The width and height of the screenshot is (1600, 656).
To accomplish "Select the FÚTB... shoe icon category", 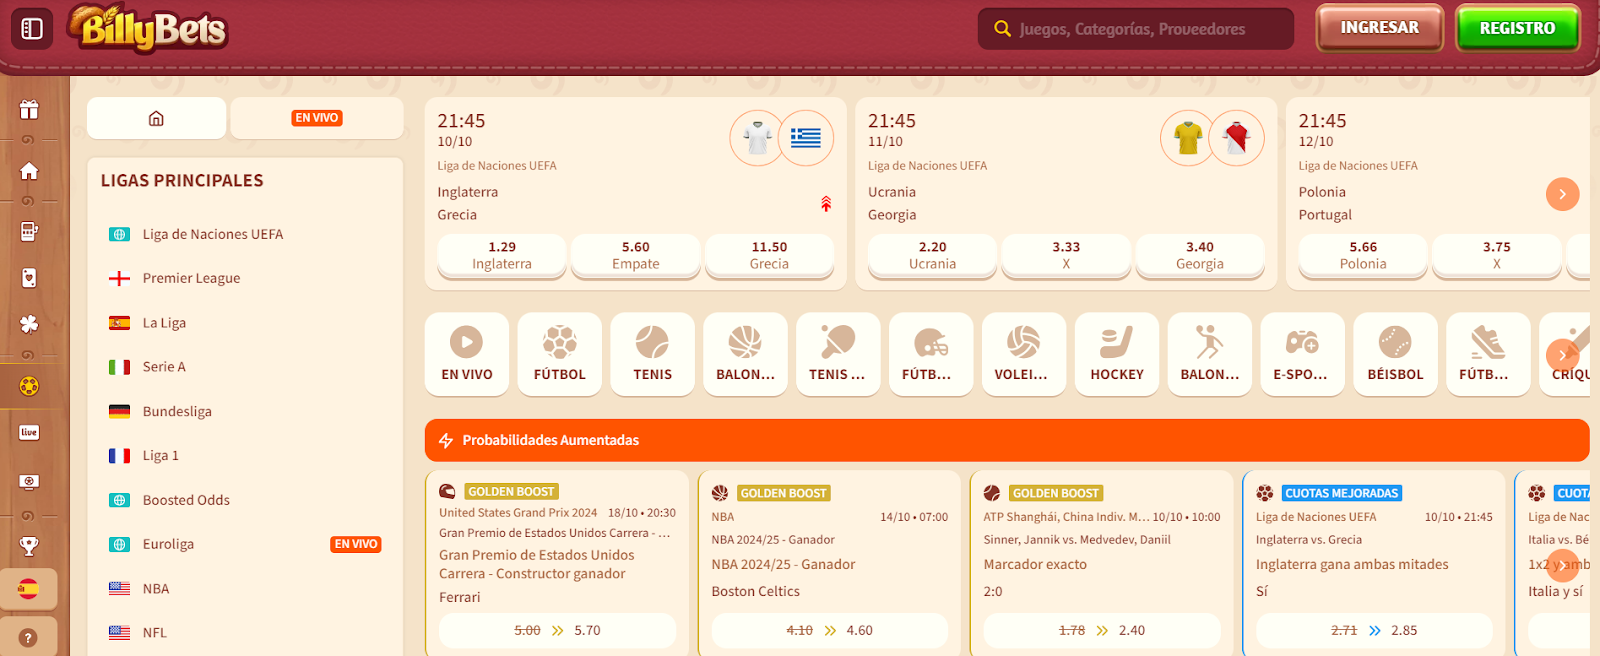I will point(1488,354).
